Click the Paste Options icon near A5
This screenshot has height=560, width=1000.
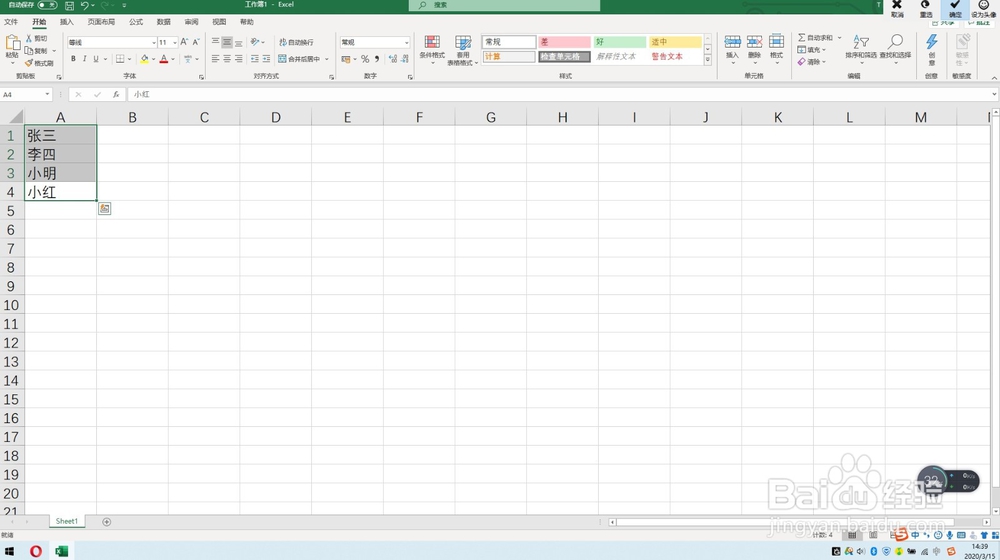click(x=105, y=209)
